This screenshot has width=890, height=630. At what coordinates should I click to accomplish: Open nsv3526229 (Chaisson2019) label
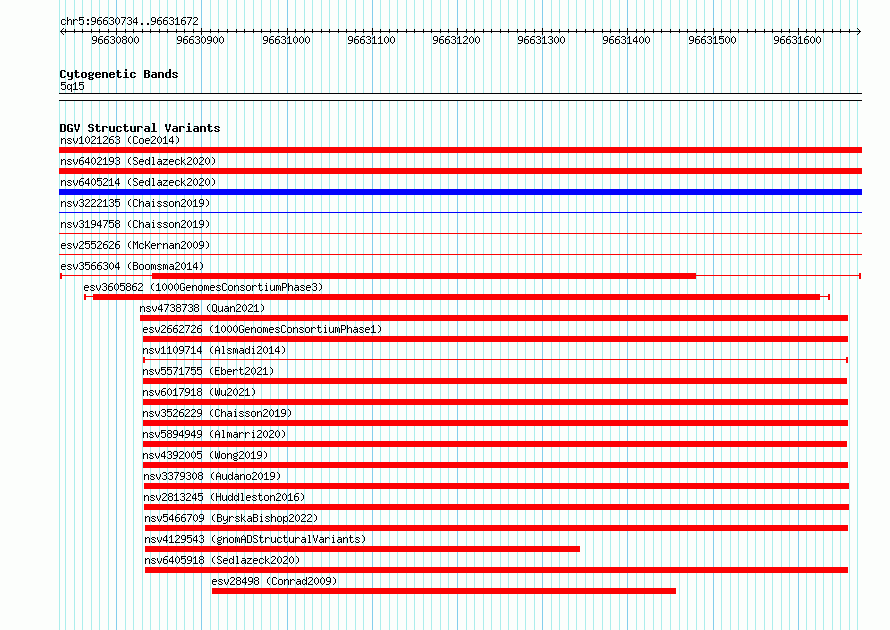coord(217,413)
